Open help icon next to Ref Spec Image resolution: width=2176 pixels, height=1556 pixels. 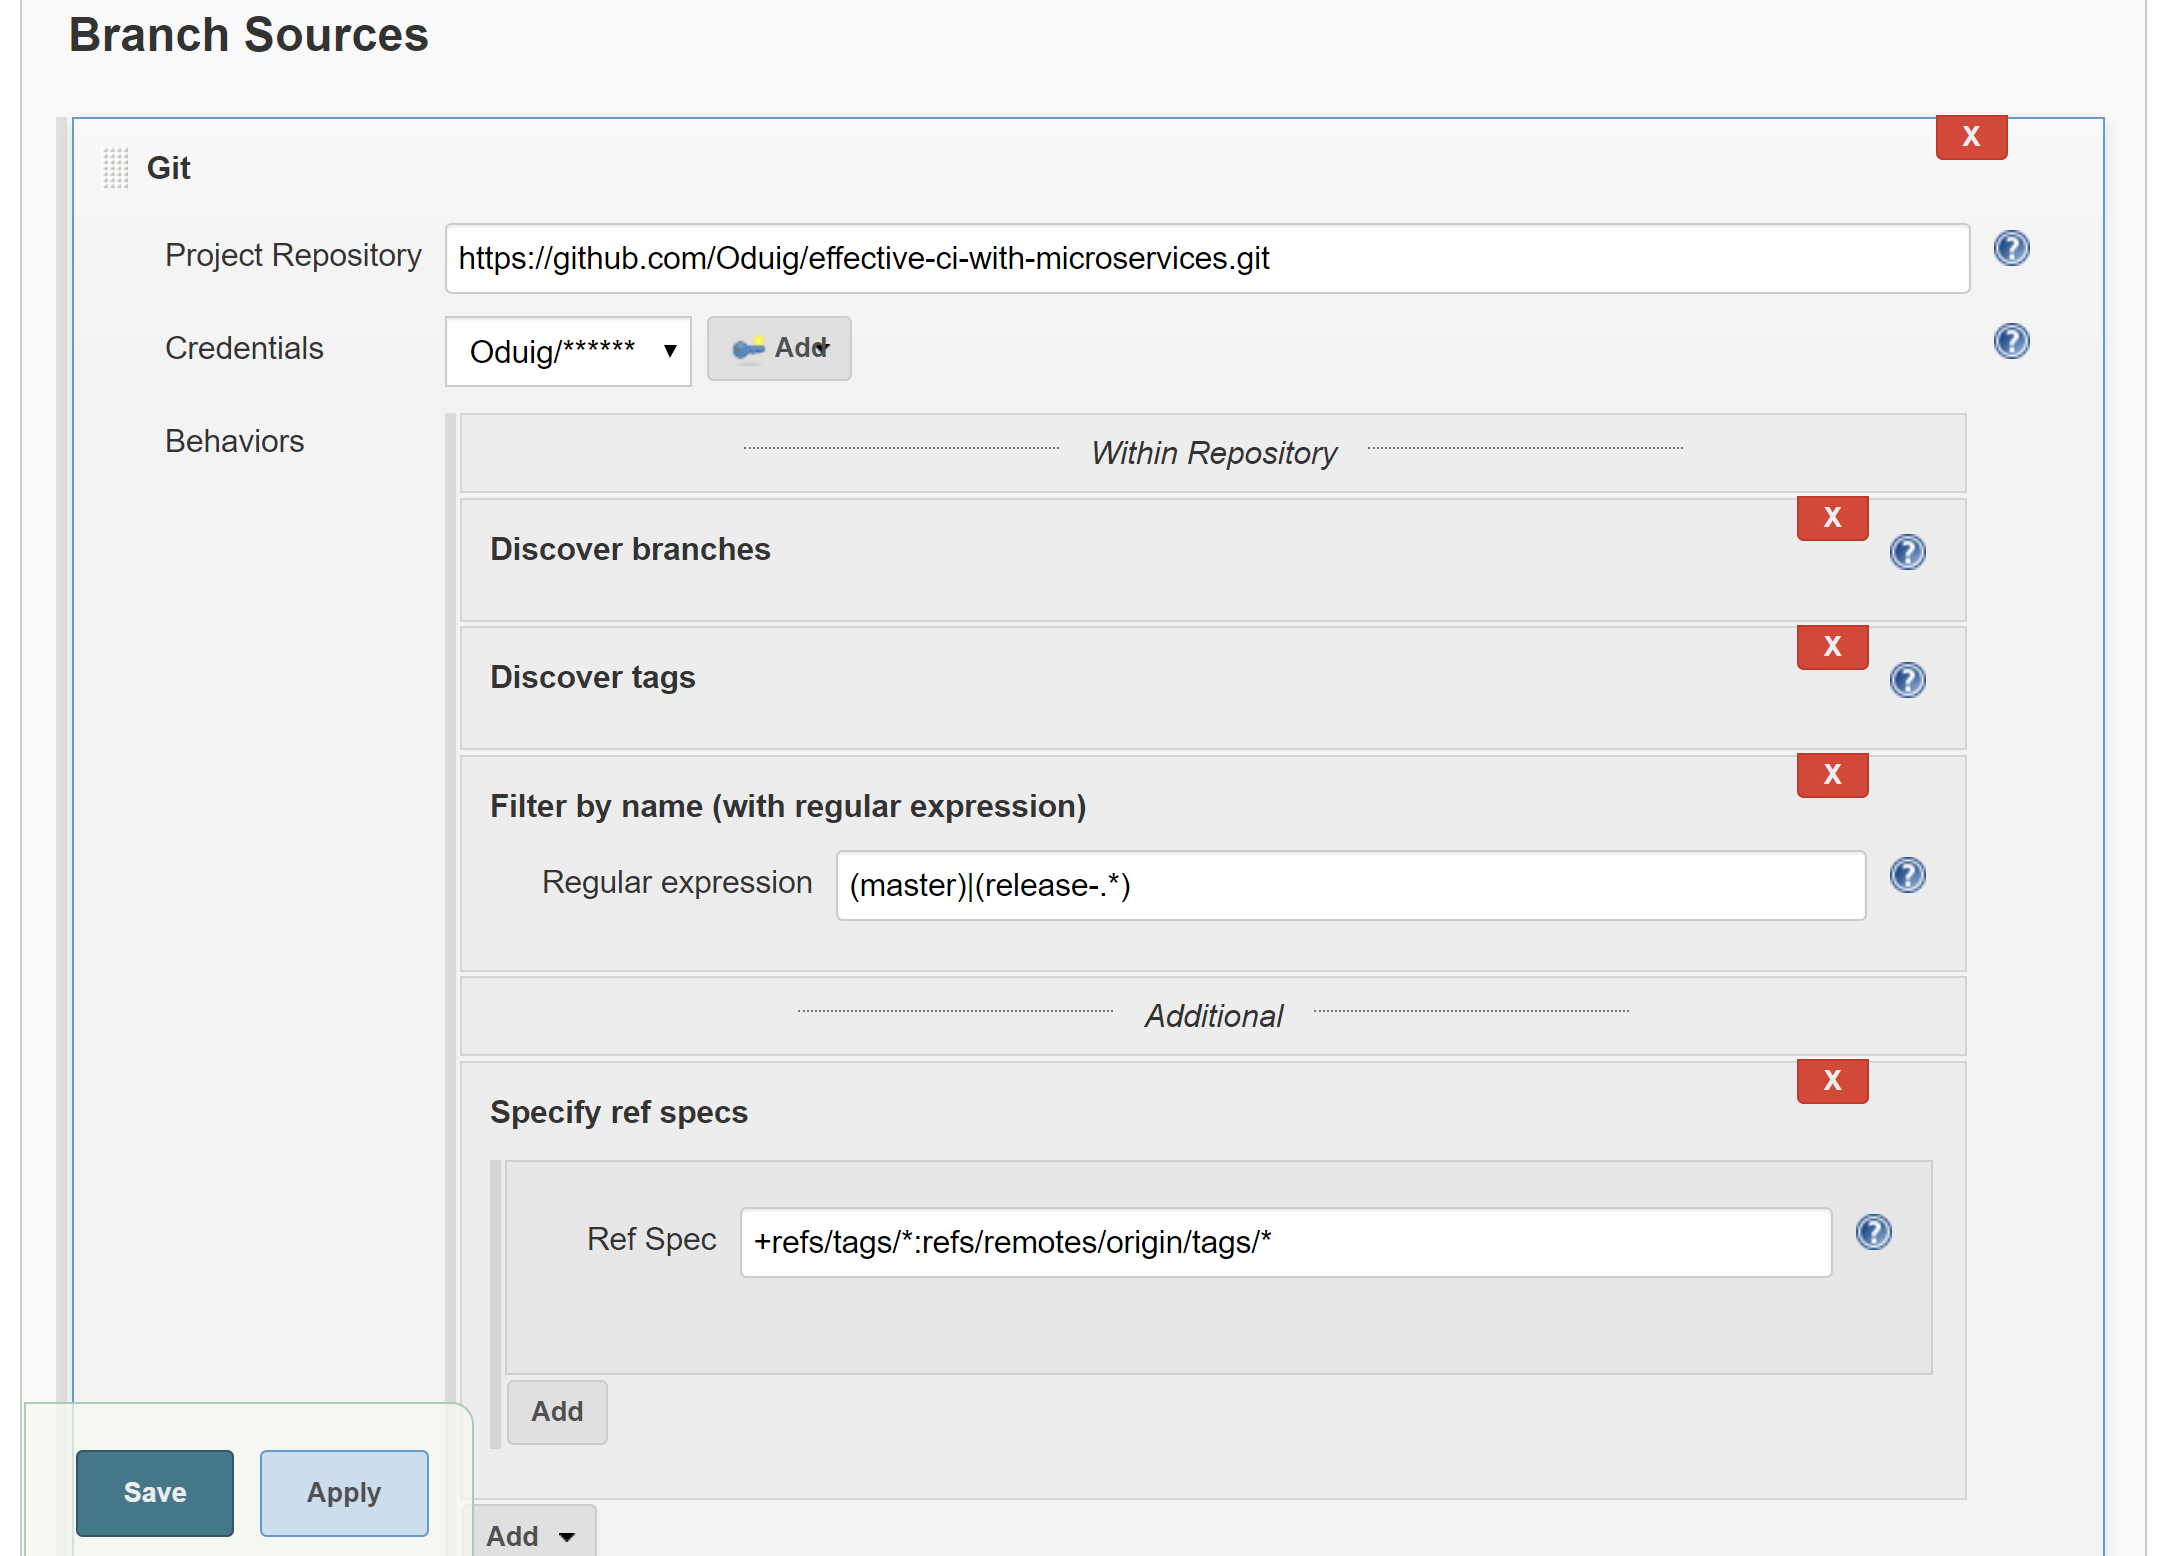coord(1873,1233)
